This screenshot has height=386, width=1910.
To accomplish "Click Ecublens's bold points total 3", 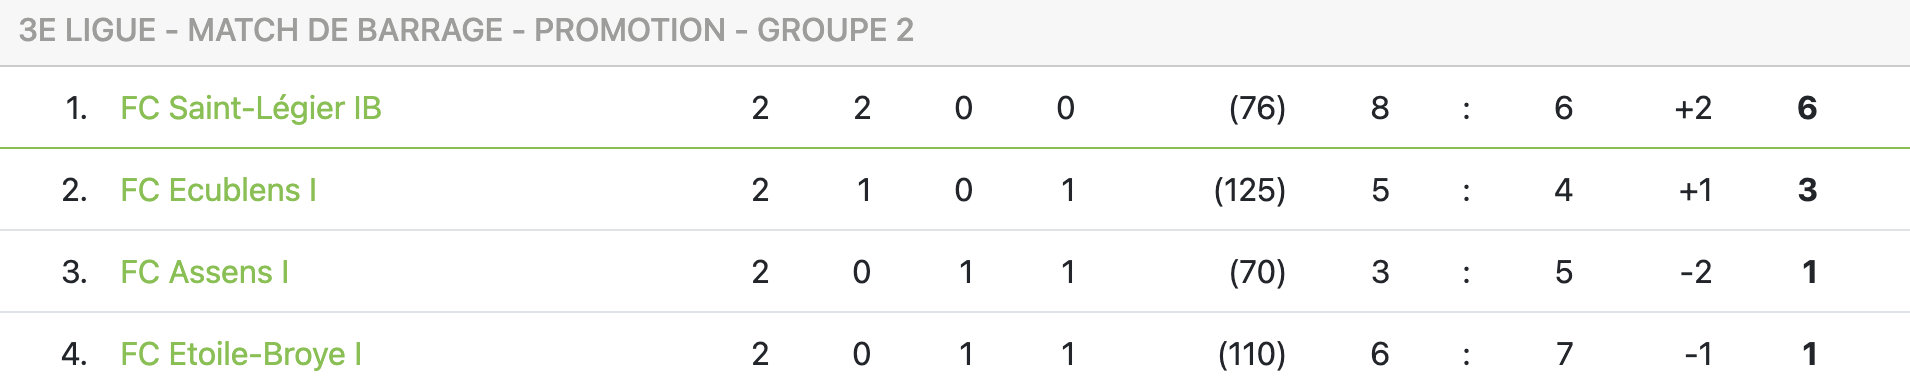I will click(x=1807, y=190).
